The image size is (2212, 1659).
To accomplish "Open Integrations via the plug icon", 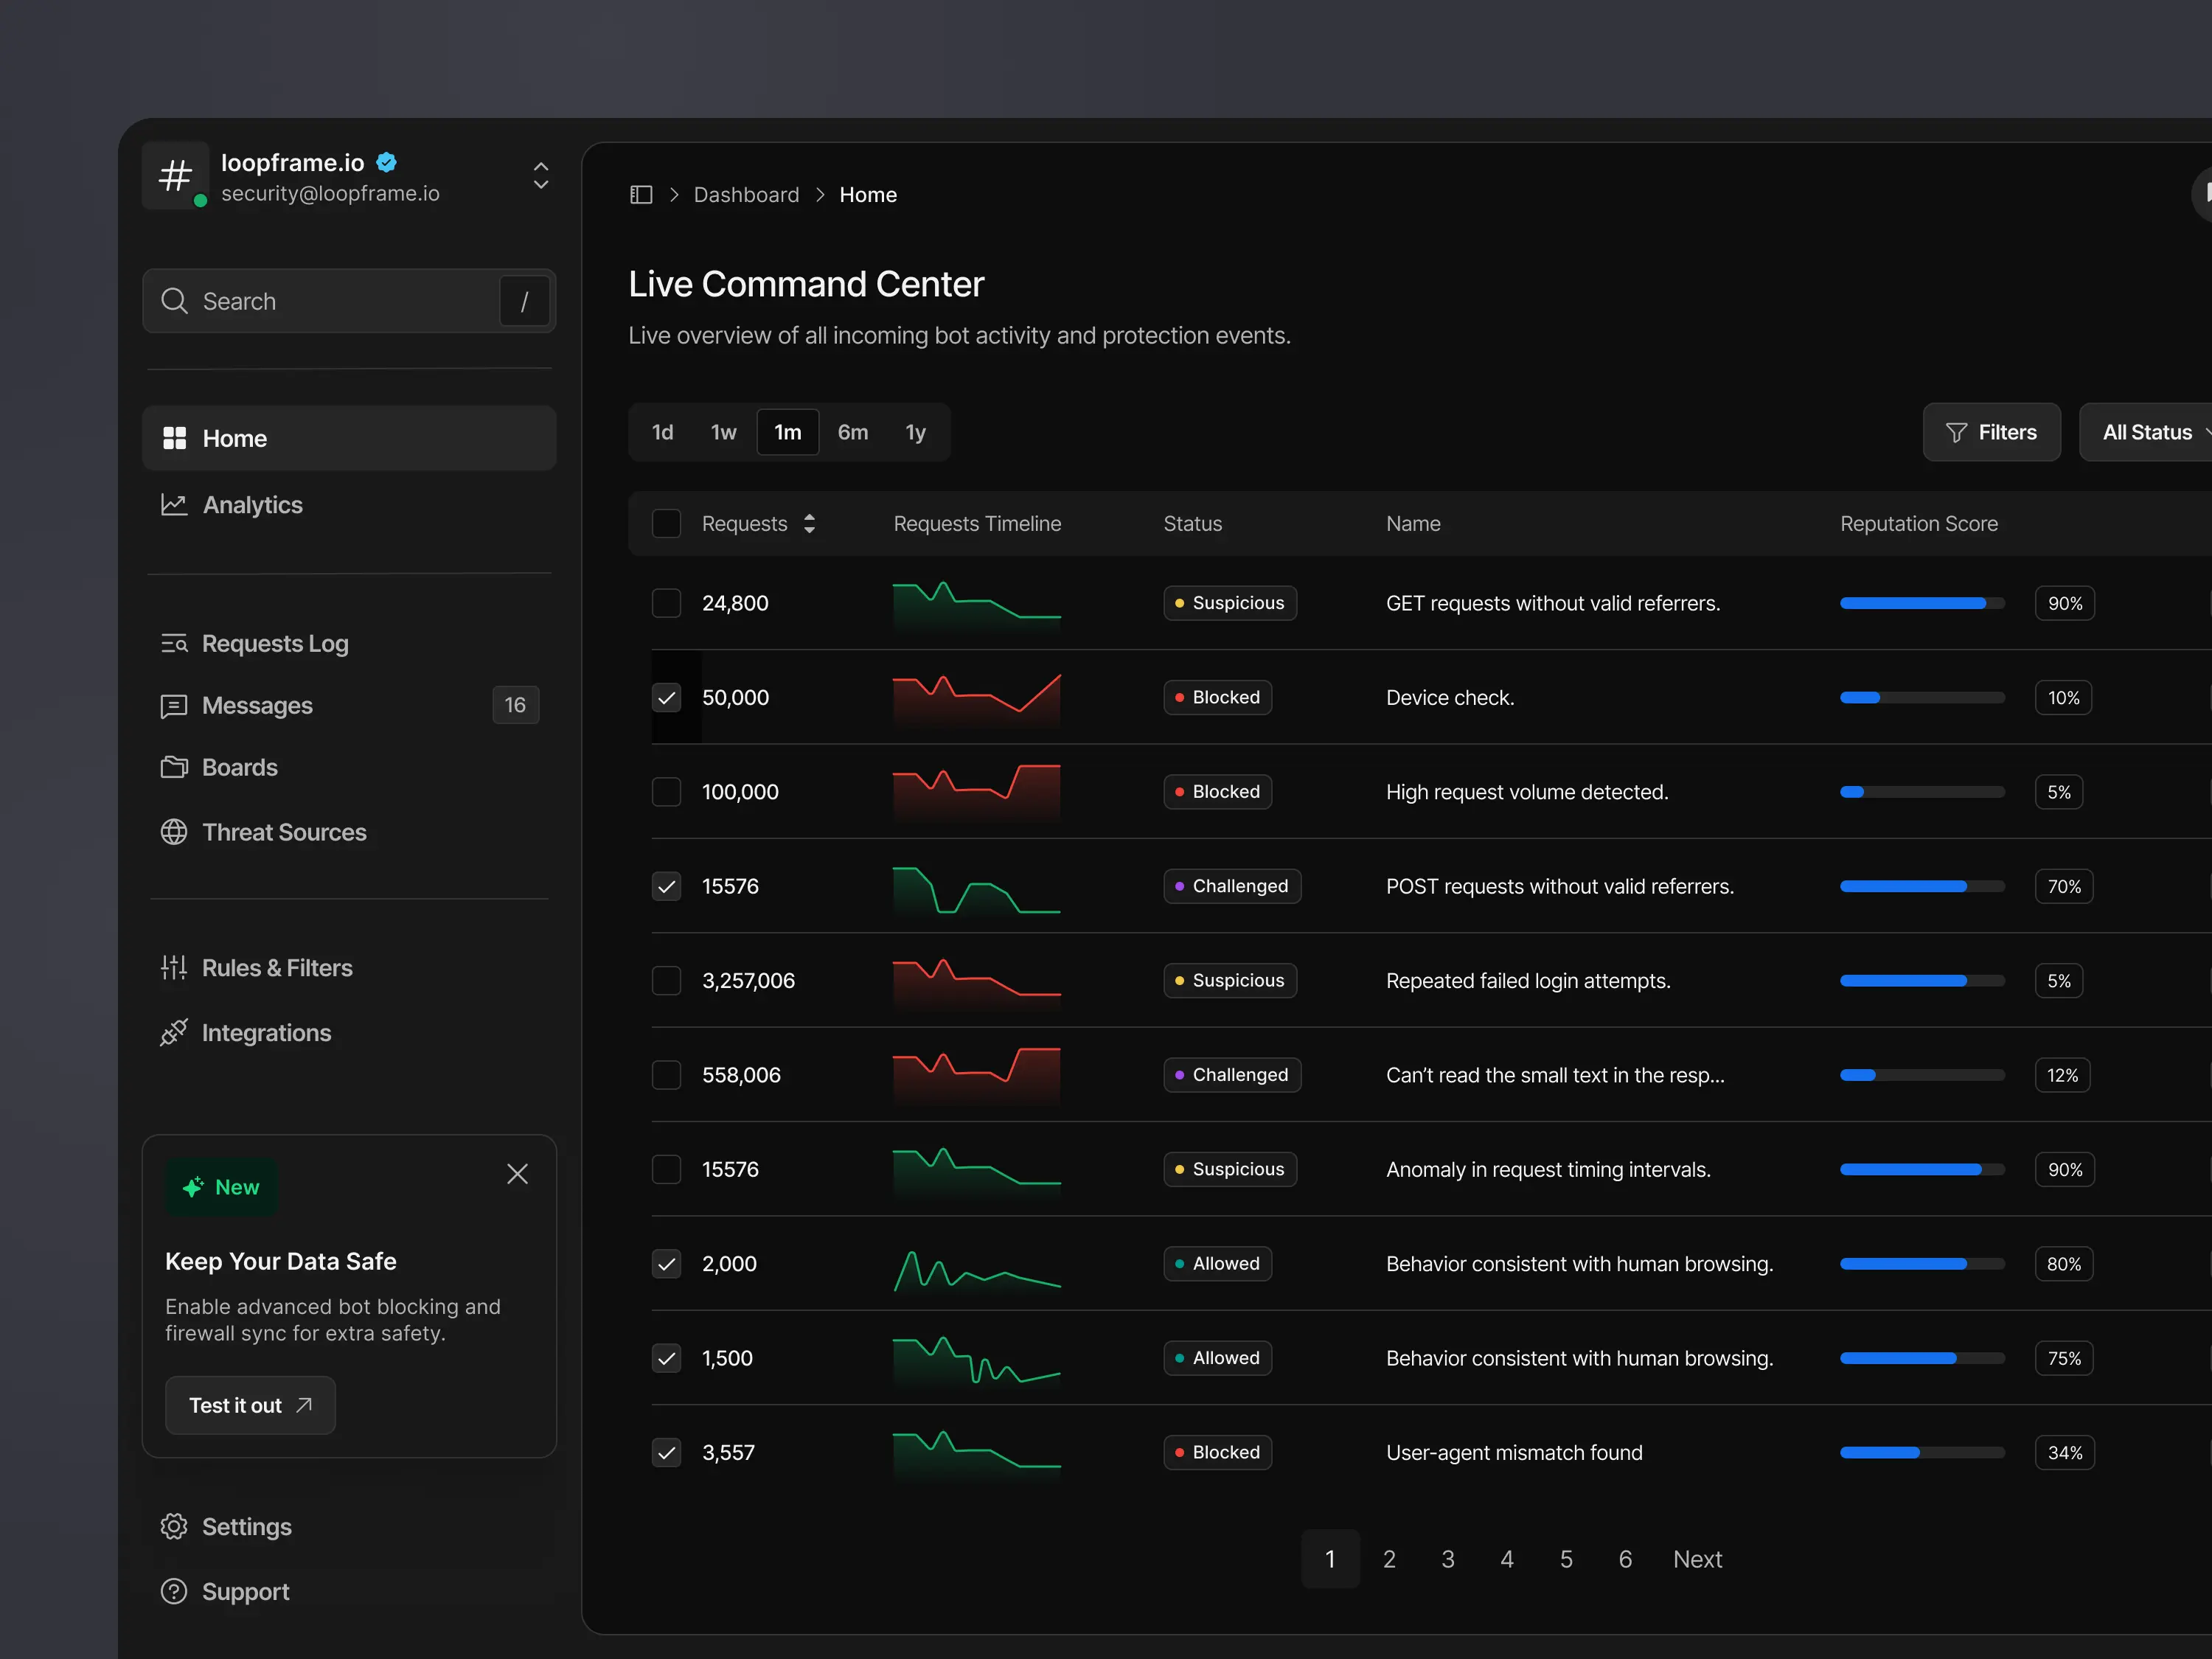I will pyautogui.click(x=174, y=1032).
